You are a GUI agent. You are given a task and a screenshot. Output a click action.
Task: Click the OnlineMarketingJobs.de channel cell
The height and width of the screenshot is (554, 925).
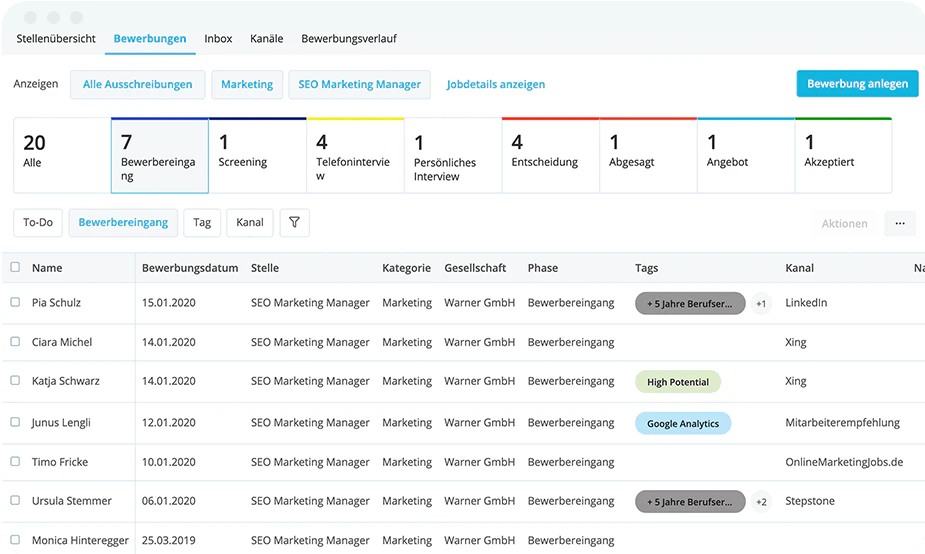(844, 462)
